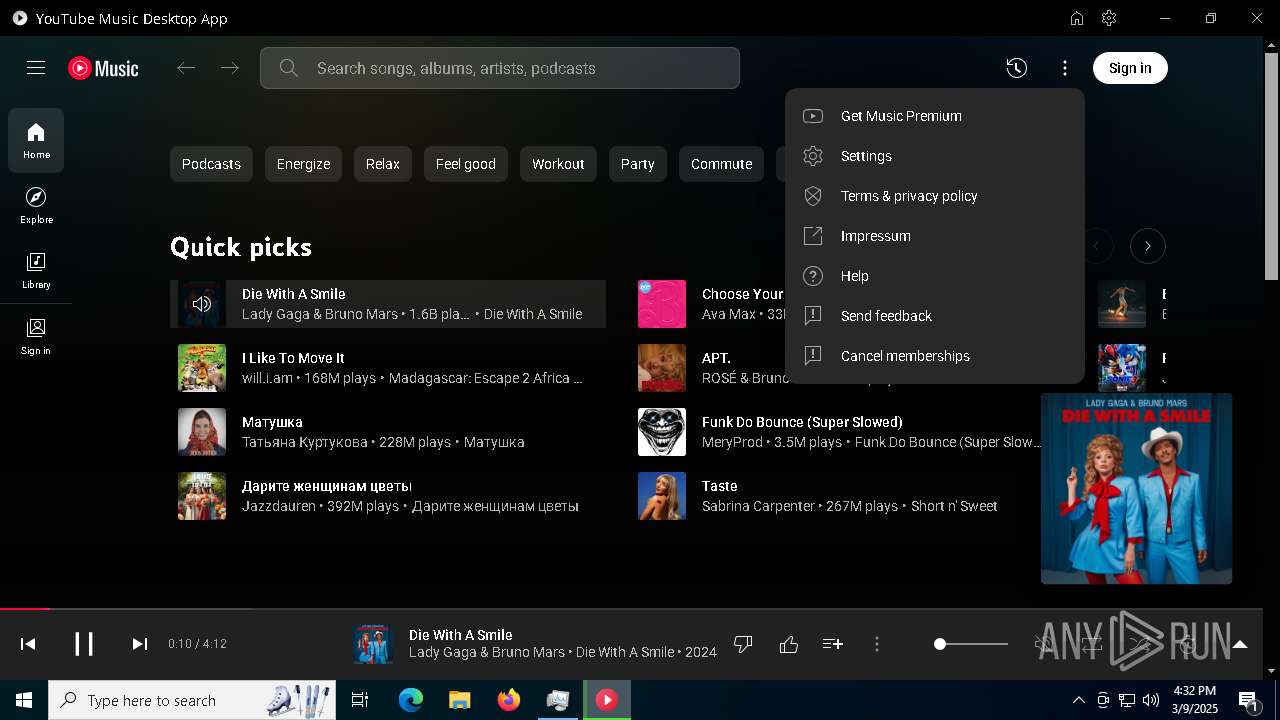Image resolution: width=1280 pixels, height=720 pixels.
Task: Select the Party chip
Action: tap(637, 164)
